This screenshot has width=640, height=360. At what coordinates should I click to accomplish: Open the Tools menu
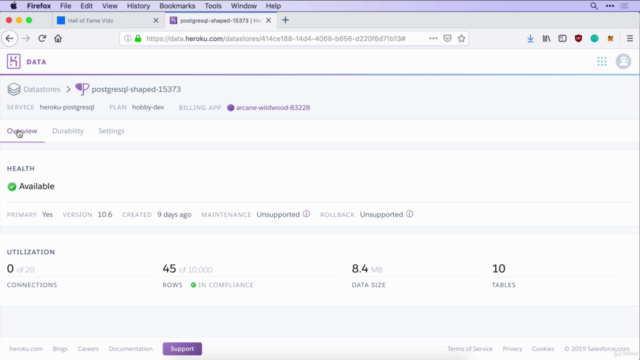(213, 6)
